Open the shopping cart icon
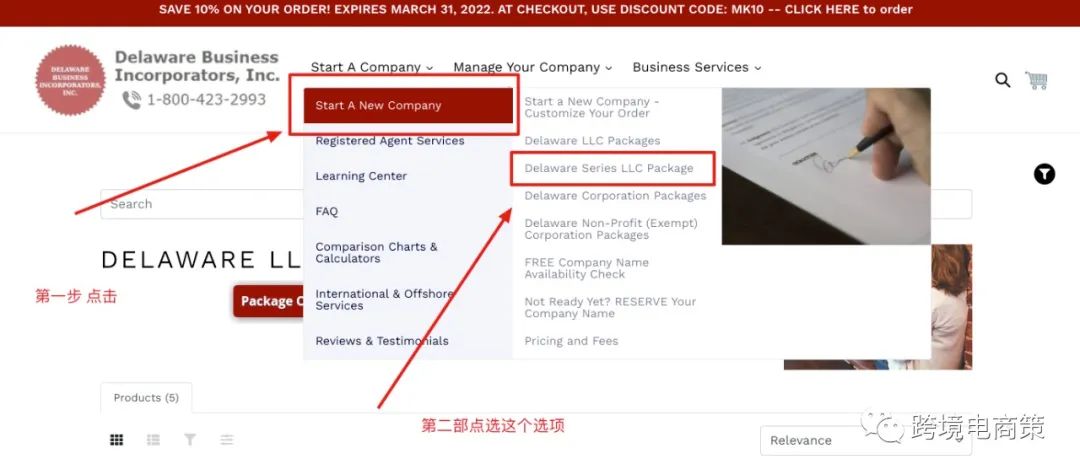This screenshot has width=1080, height=475. [1036, 80]
